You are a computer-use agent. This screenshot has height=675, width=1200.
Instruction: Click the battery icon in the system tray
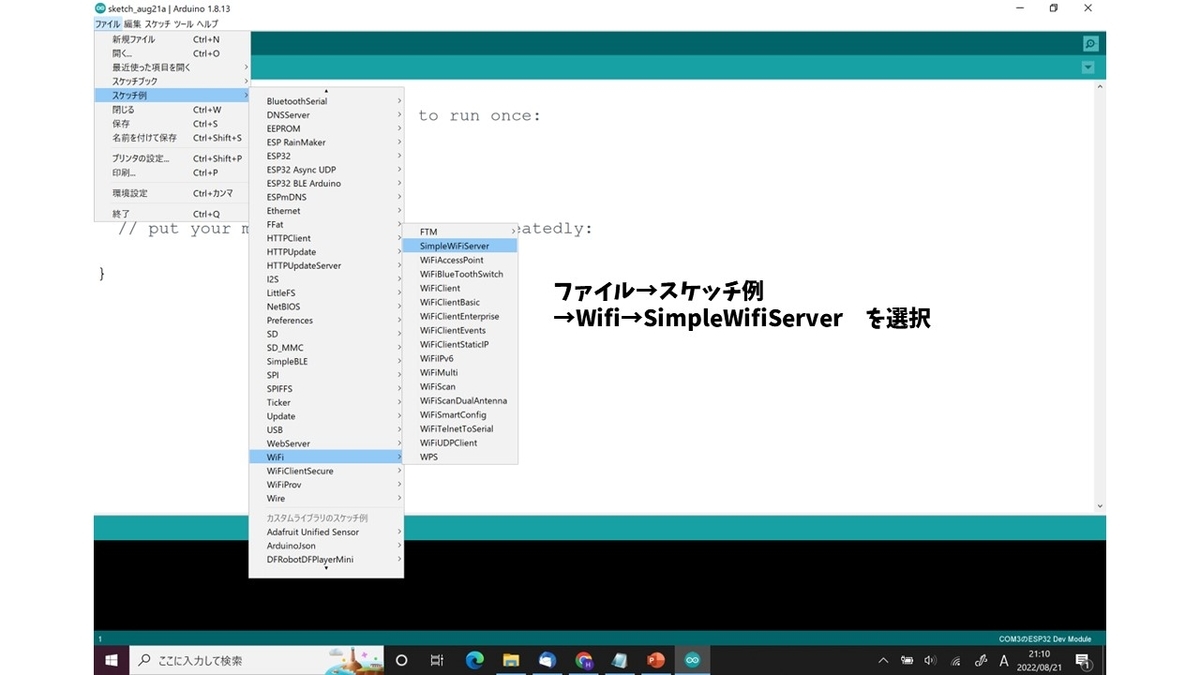[x=906, y=660]
